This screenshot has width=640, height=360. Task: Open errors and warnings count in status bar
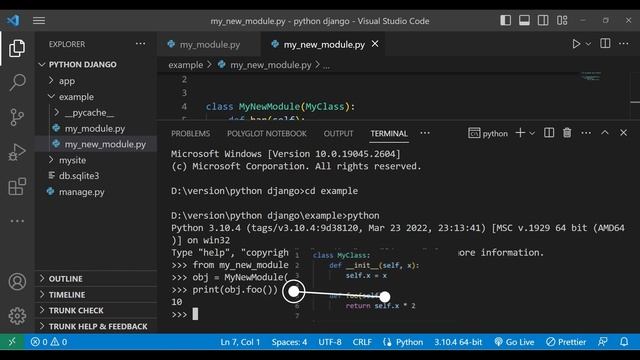point(49,342)
